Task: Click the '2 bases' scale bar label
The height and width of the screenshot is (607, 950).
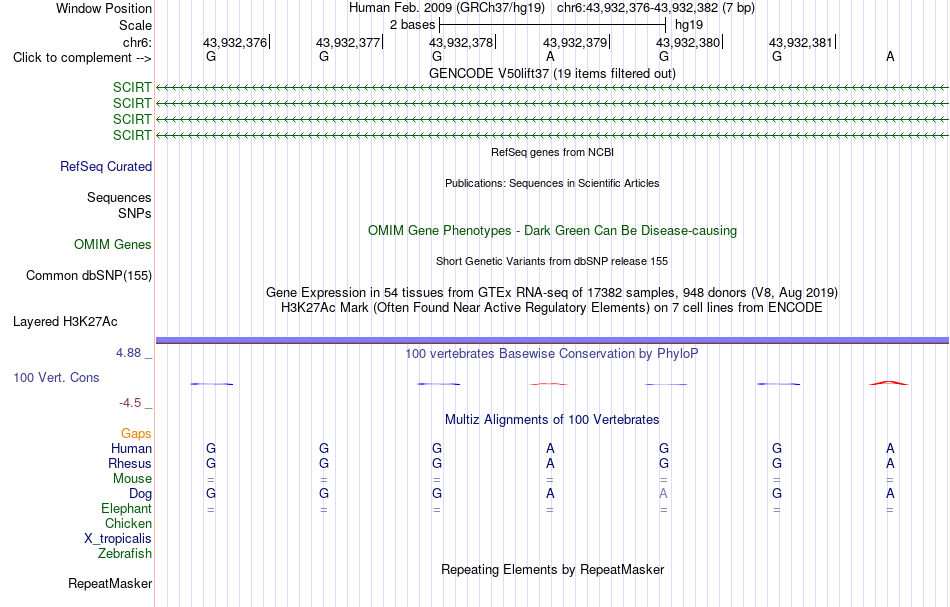Action: point(412,25)
